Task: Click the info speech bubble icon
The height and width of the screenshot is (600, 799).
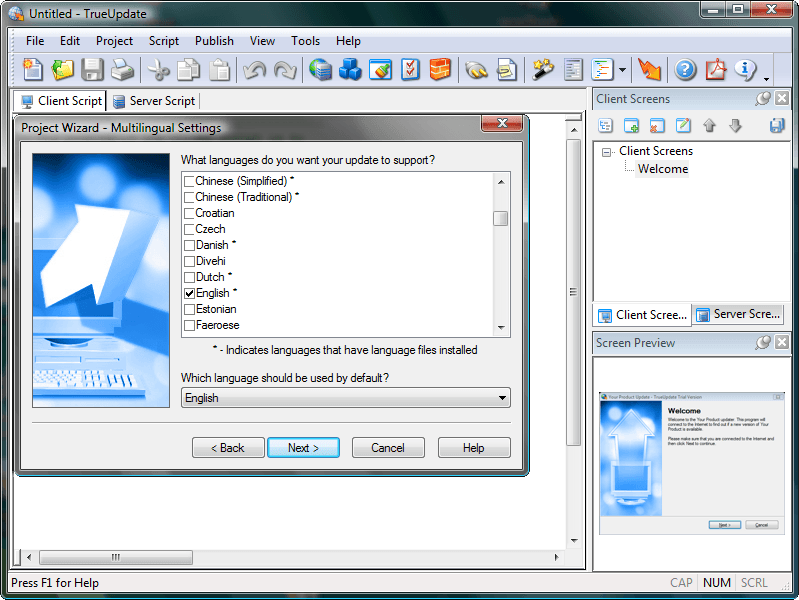Action: [745, 70]
